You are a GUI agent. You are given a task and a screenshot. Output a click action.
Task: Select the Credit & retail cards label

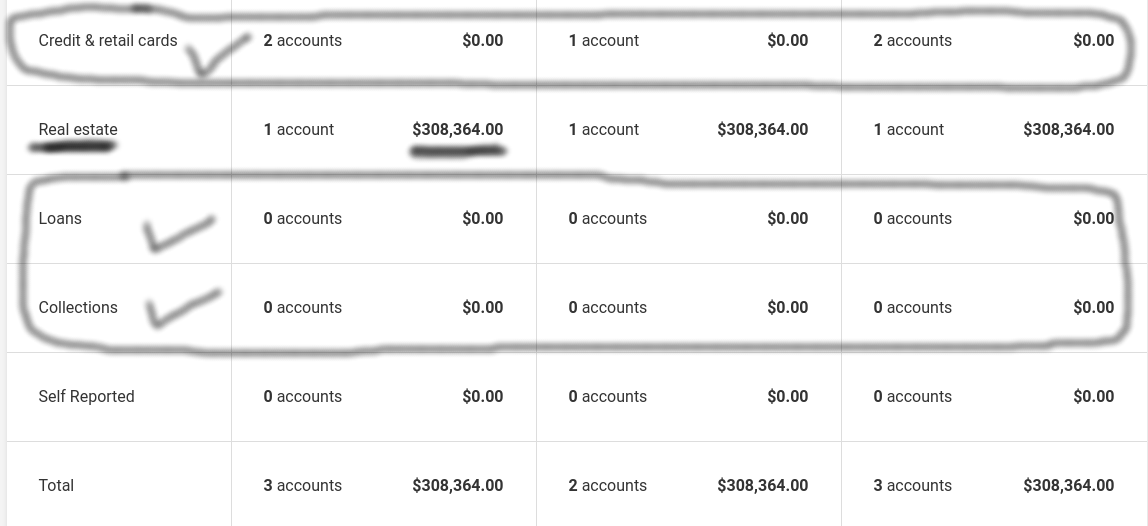[108, 41]
